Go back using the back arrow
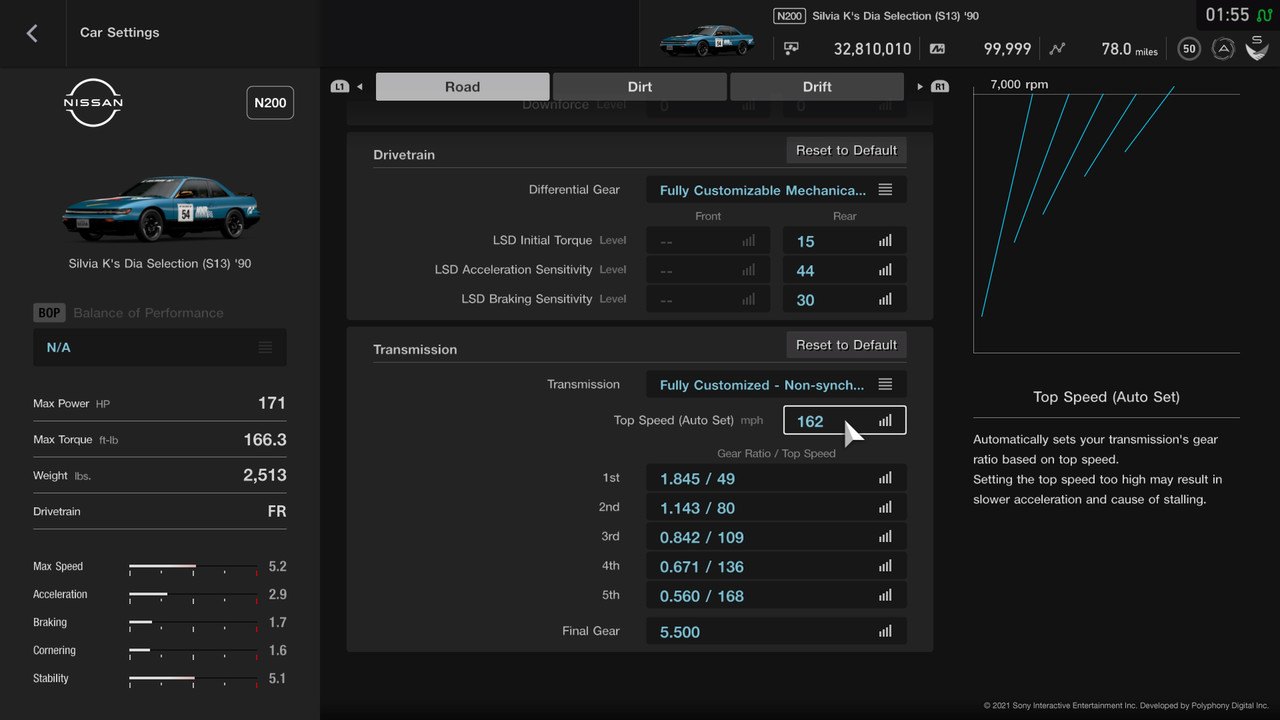 pos(32,33)
